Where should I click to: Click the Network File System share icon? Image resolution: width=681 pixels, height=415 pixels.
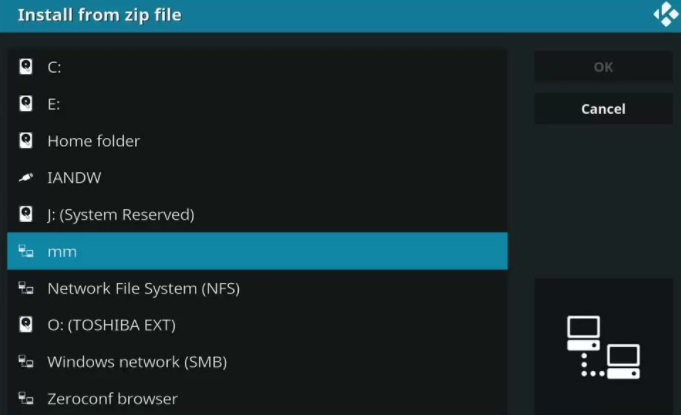(x=26, y=289)
